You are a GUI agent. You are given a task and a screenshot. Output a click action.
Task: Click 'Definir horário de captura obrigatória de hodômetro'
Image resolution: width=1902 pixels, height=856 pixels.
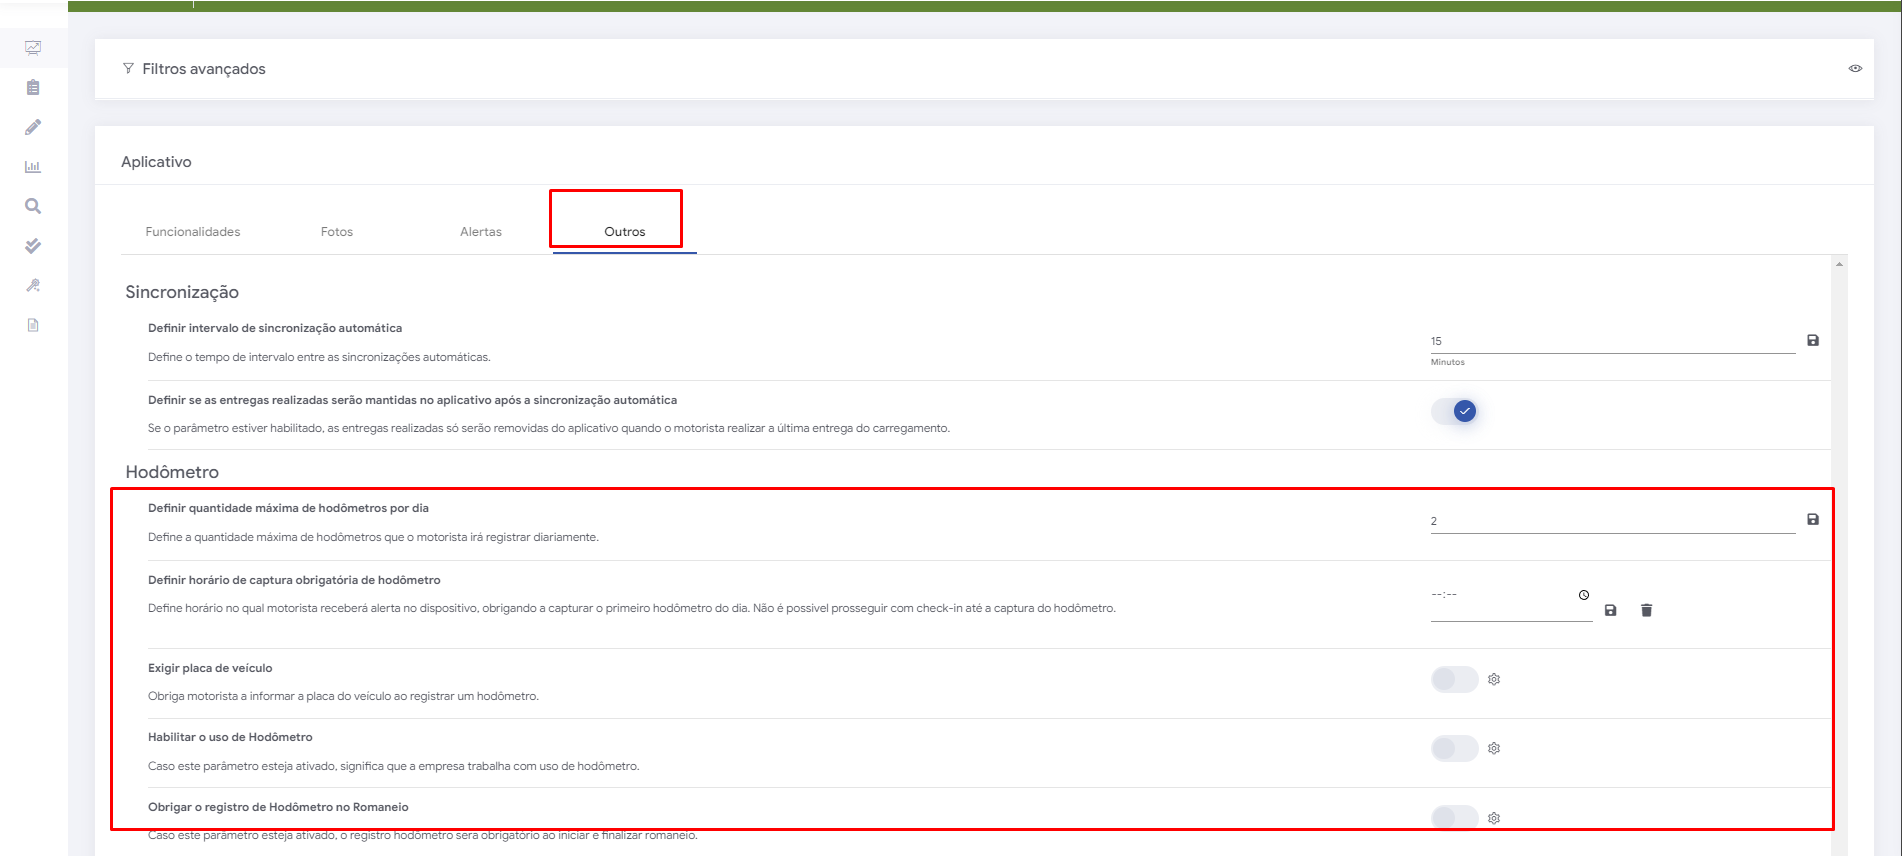[294, 580]
